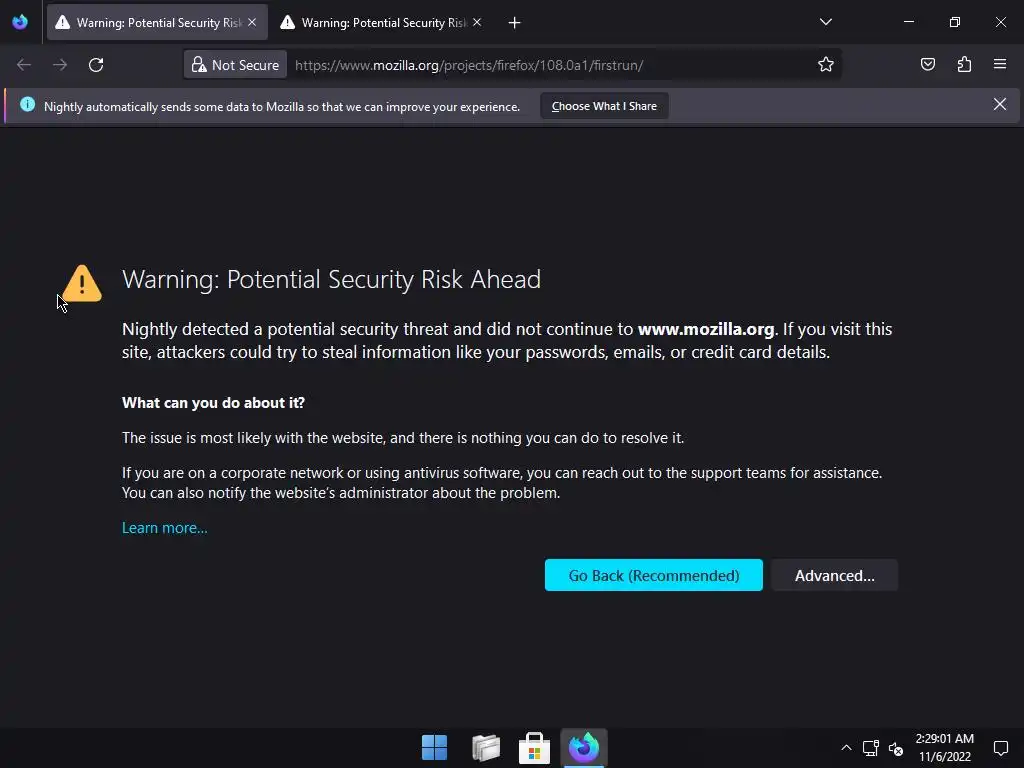1024x768 pixels.
Task: Go back one page with the back arrow
Action: point(24,65)
